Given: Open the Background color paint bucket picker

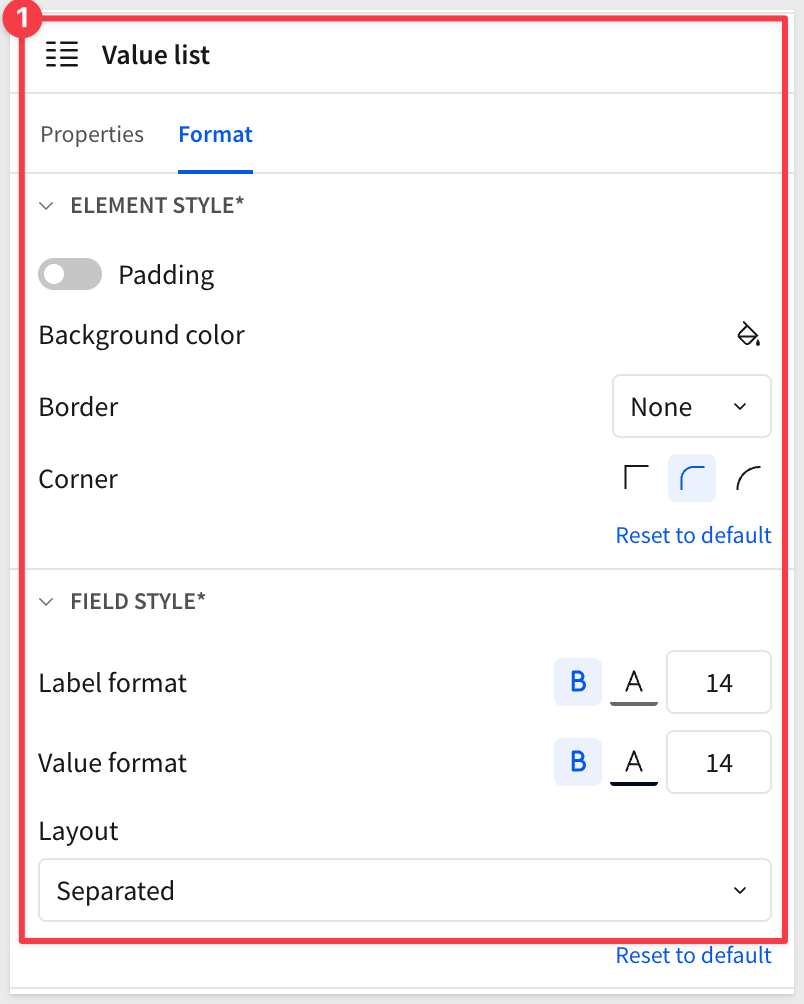Looking at the screenshot, I should [748, 335].
